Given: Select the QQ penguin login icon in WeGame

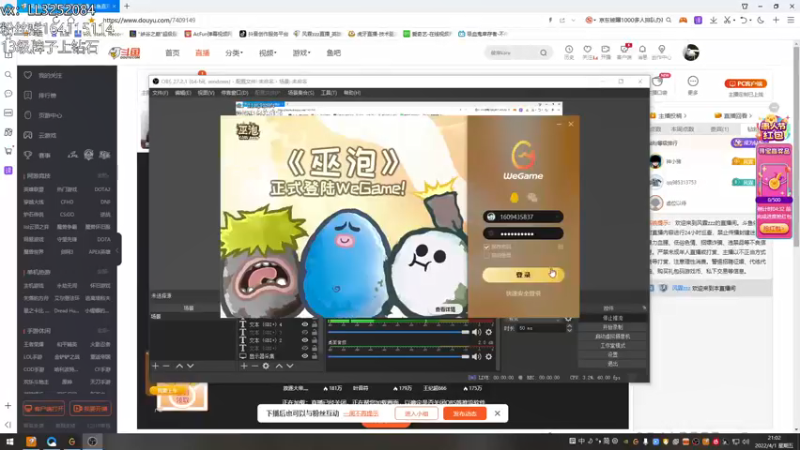Looking at the screenshot, I should 514,197.
